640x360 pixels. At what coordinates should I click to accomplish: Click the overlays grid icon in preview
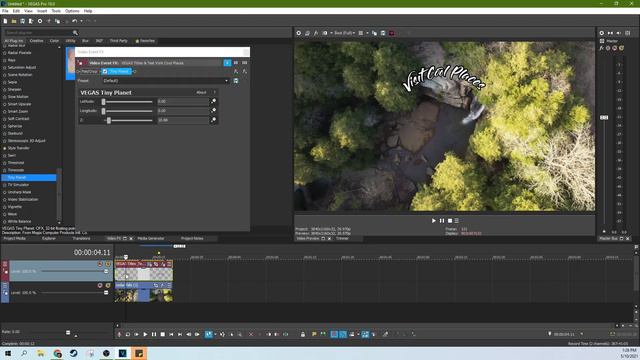tap(361, 33)
